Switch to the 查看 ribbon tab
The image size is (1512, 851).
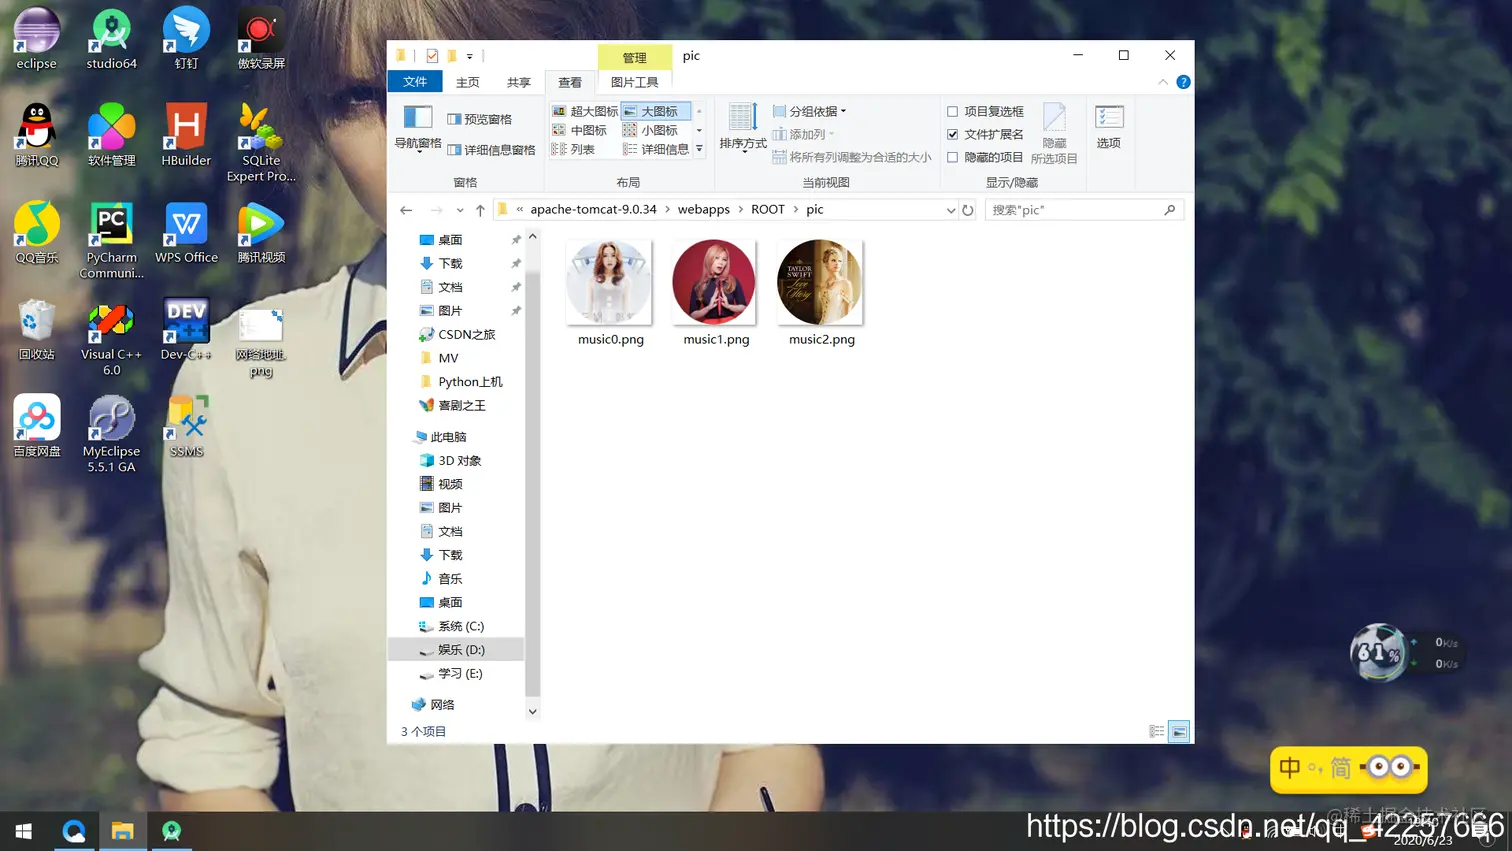(570, 82)
